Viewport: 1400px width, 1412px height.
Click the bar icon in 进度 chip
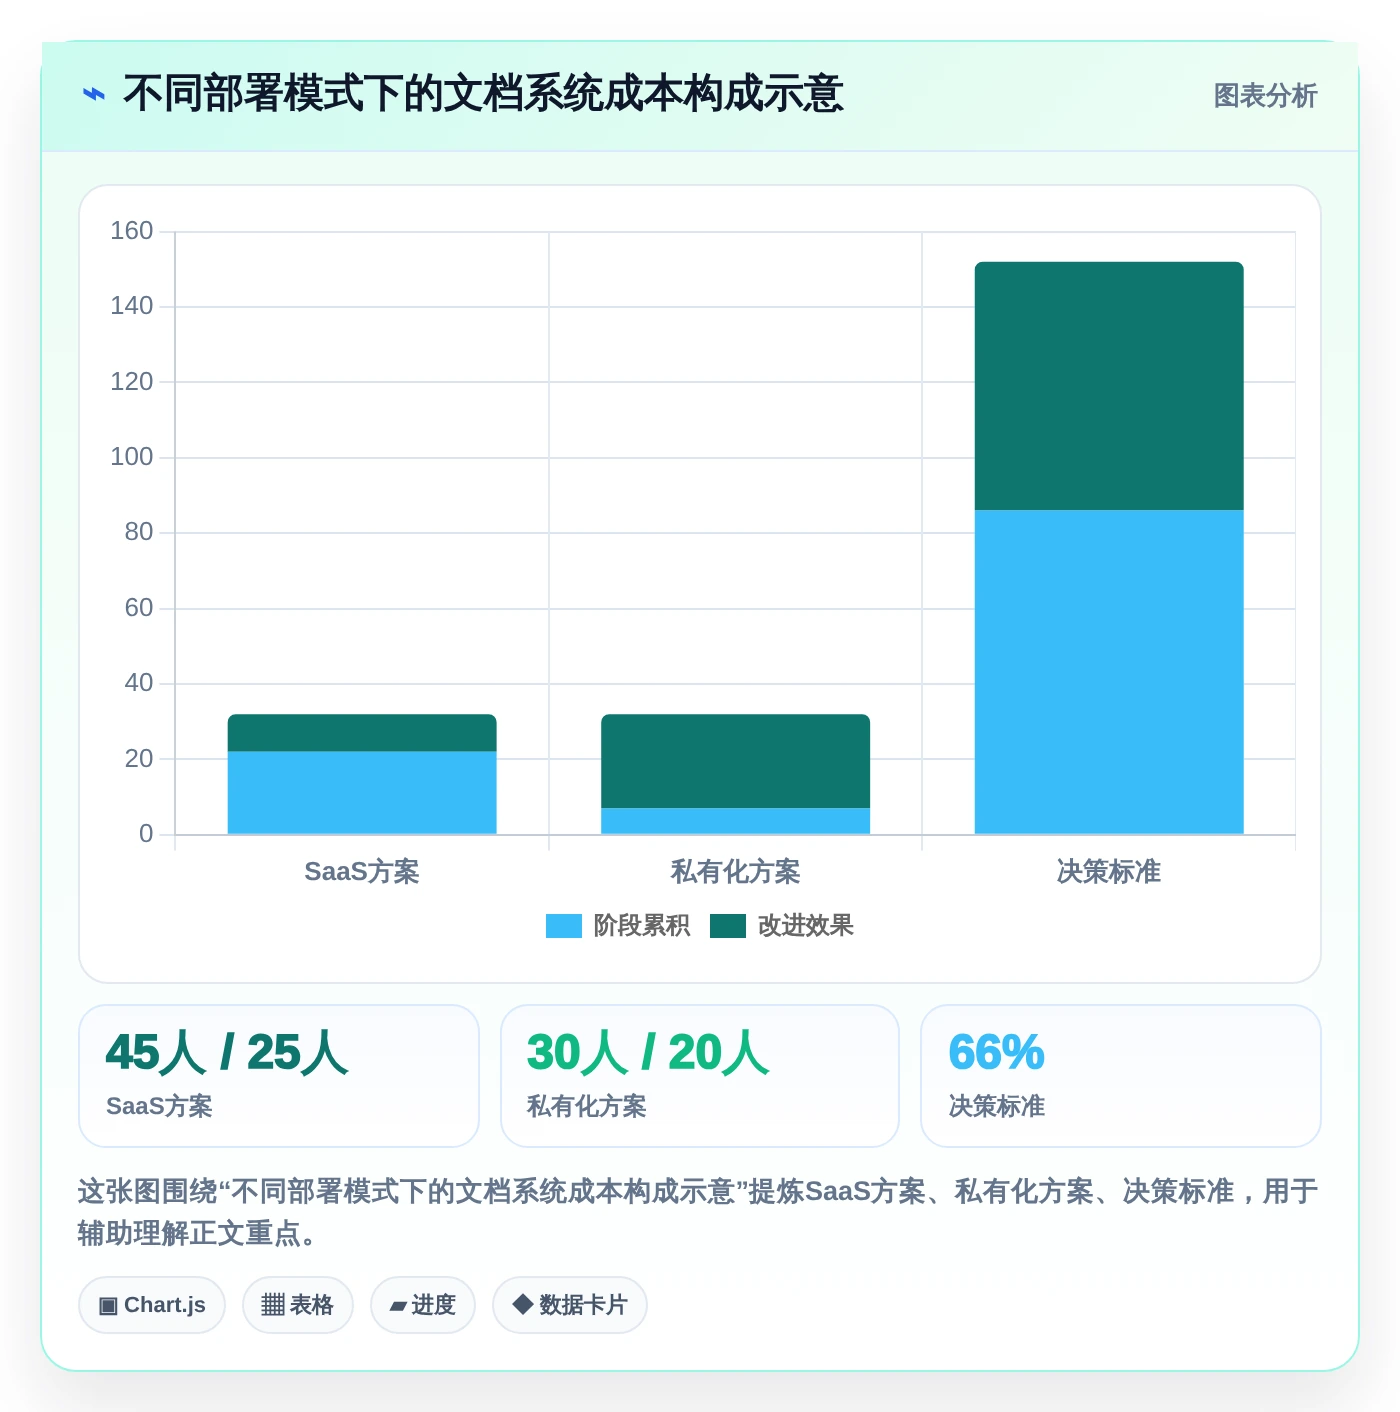click(398, 1306)
